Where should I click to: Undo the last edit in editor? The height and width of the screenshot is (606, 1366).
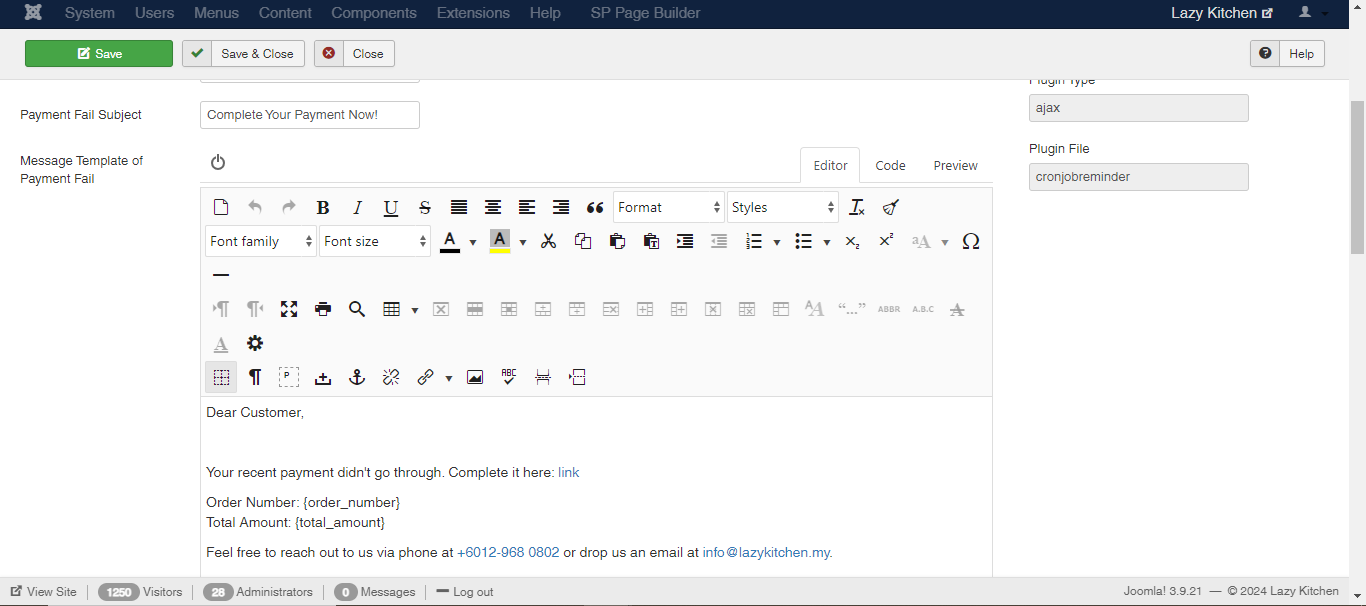[x=255, y=207]
